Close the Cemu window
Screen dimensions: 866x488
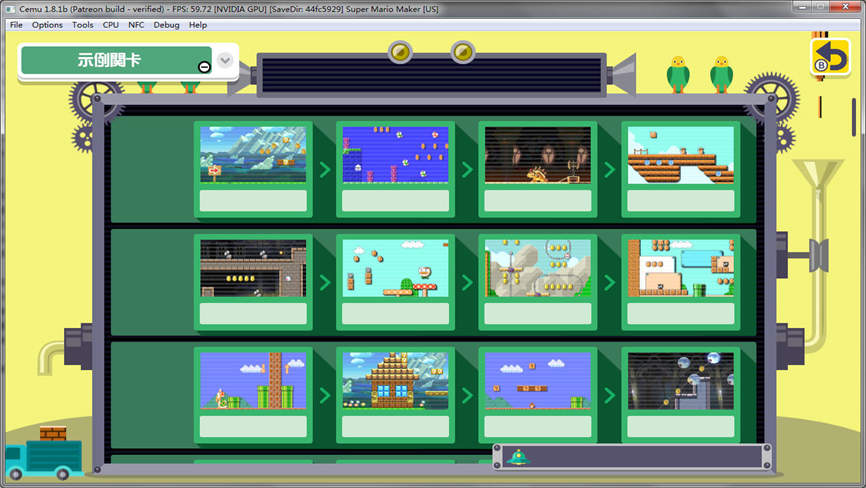click(845, 7)
